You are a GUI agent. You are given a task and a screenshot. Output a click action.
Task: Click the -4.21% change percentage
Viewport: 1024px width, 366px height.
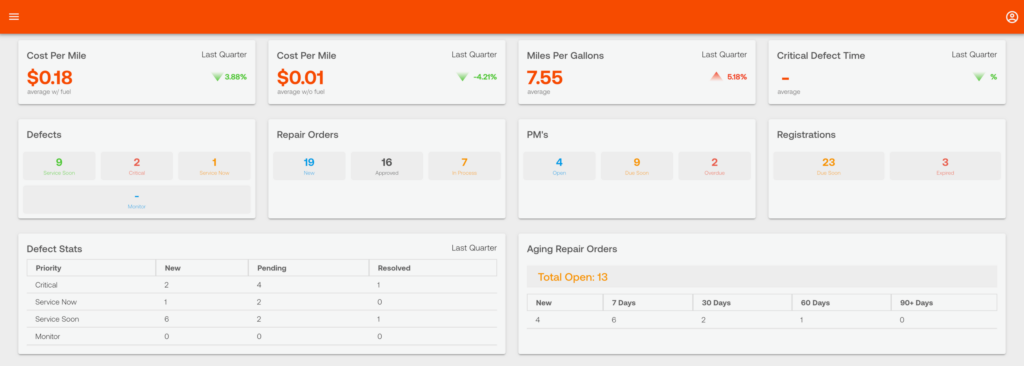pos(485,77)
